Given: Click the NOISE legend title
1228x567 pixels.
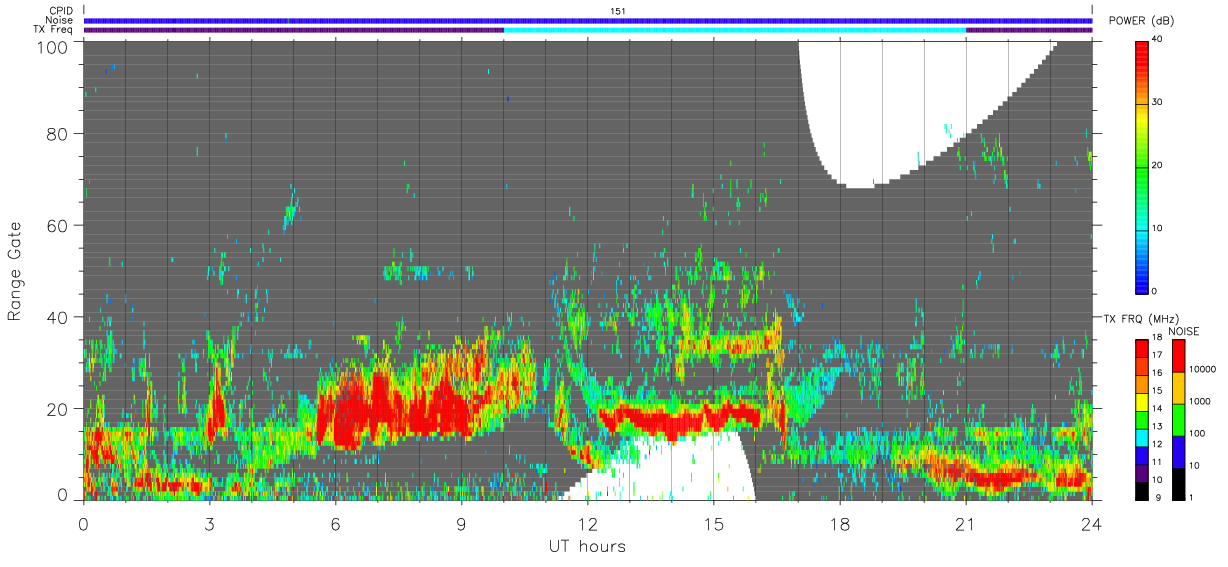Looking at the screenshot, I should click(x=1183, y=330).
